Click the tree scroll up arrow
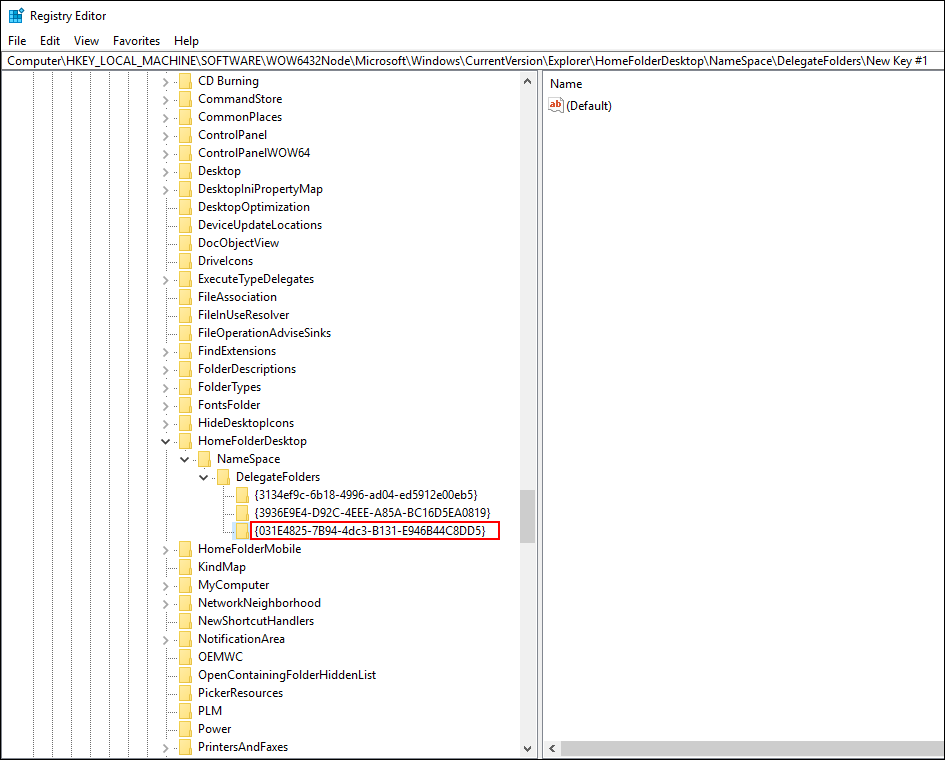 point(527,81)
